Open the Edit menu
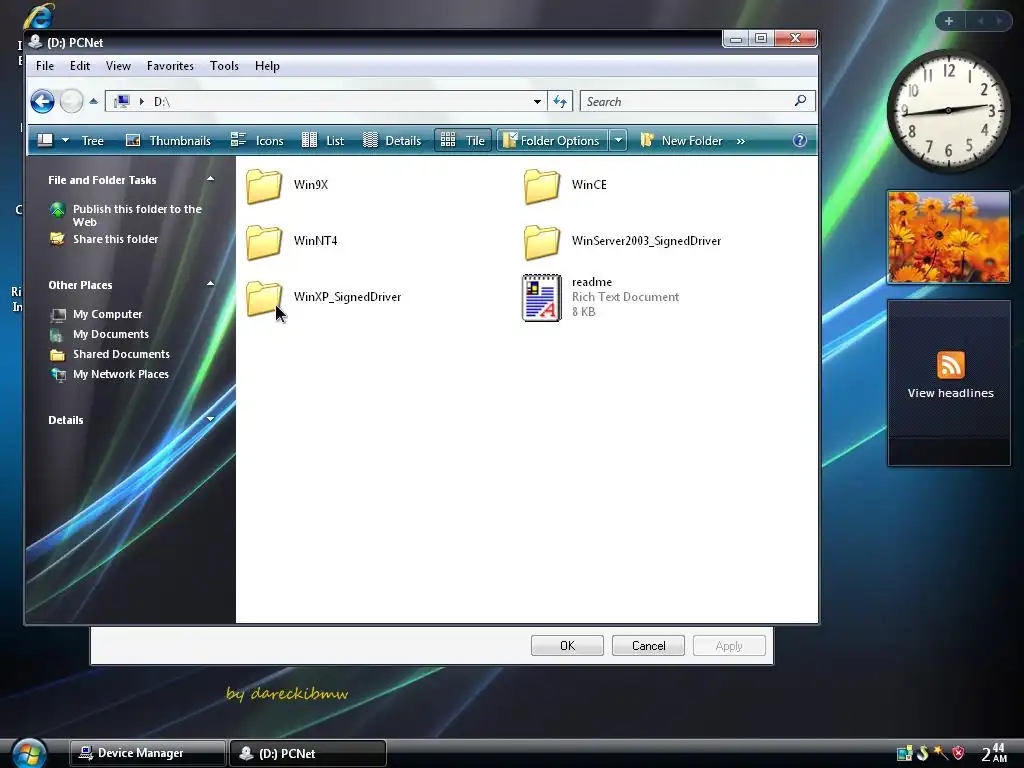Viewport: 1024px width, 768px height. click(80, 66)
